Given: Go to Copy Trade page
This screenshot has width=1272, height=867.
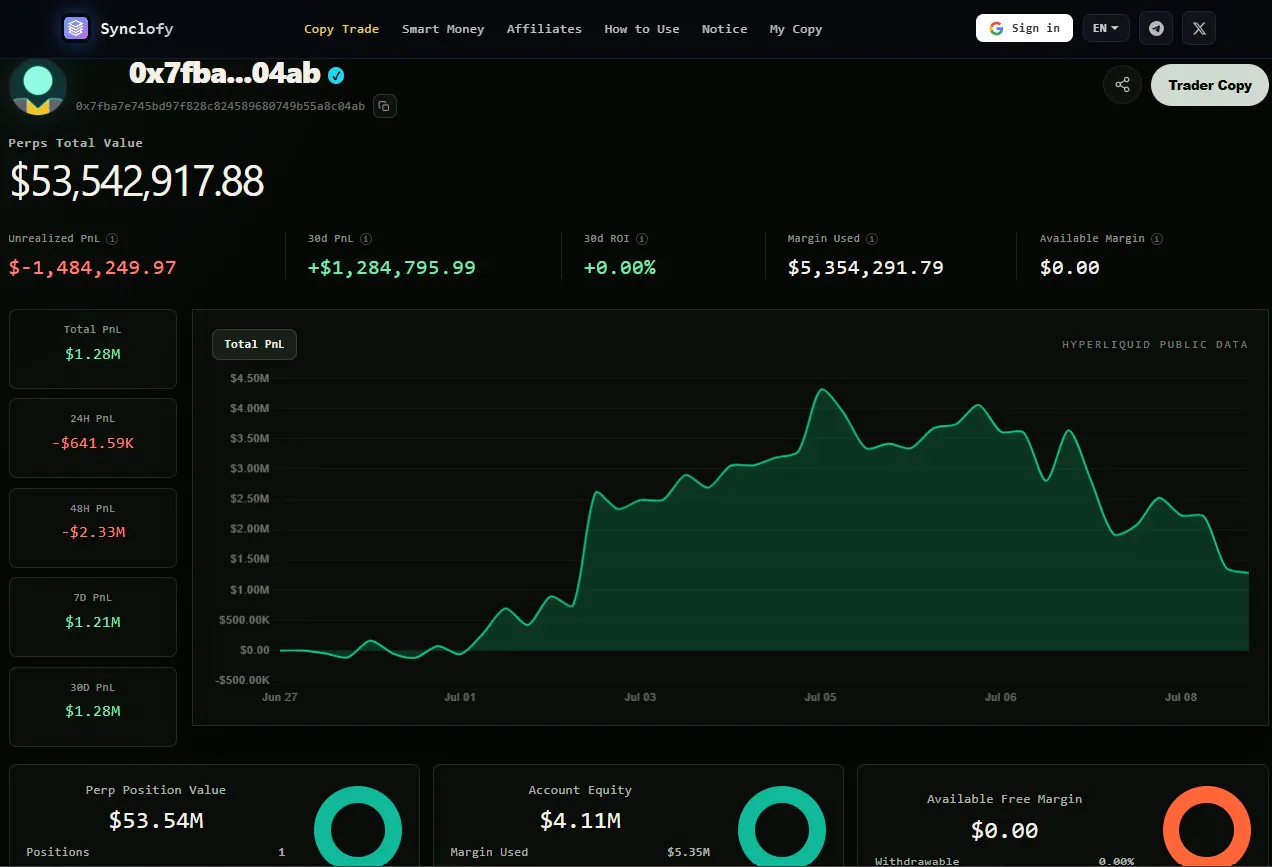Looking at the screenshot, I should (341, 29).
